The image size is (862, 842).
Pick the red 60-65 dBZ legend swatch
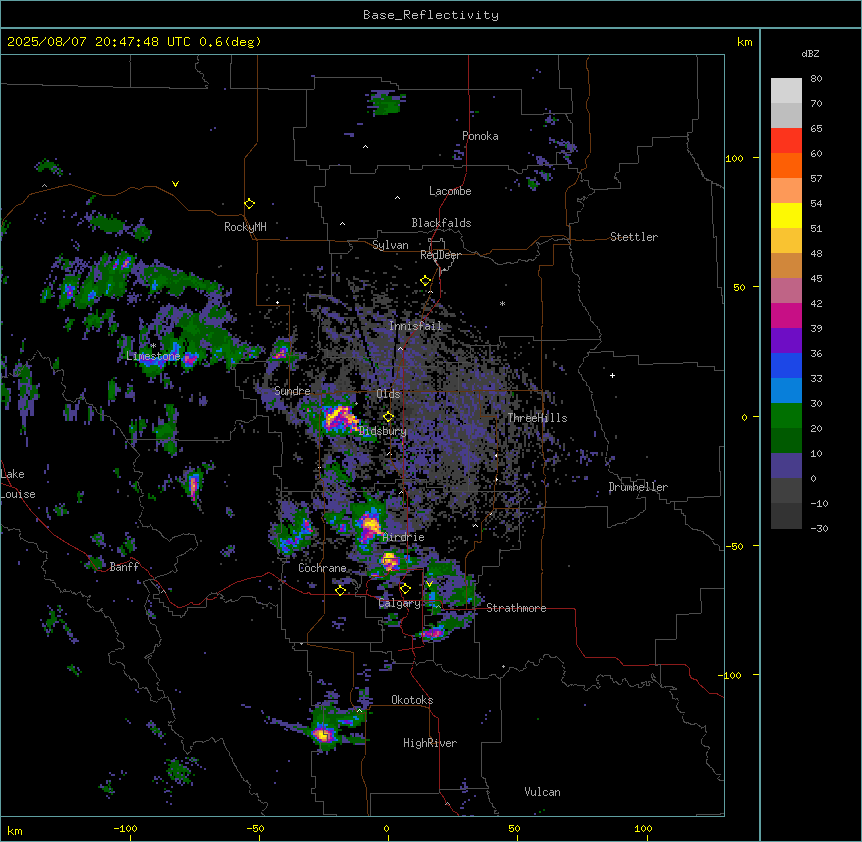[x=786, y=141]
